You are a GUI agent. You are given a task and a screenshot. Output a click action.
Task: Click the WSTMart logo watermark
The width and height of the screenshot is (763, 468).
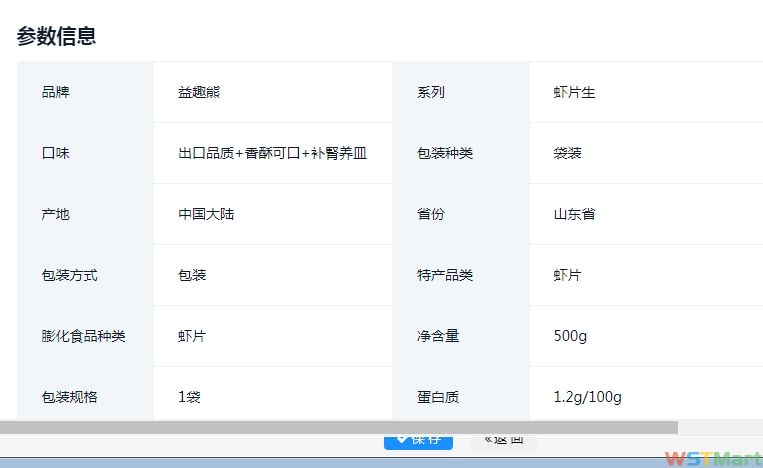click(712, 458)
